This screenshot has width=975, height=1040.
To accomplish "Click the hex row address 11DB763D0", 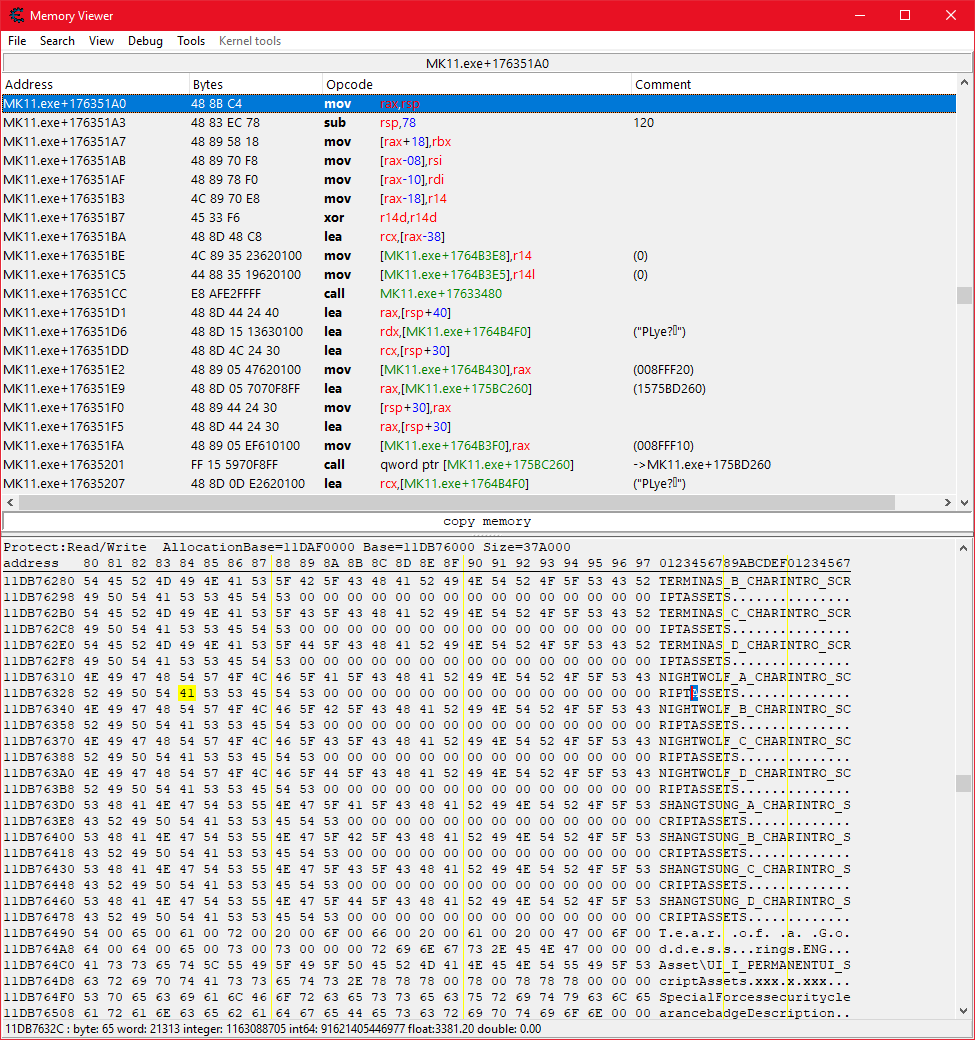I will point(39,805).
